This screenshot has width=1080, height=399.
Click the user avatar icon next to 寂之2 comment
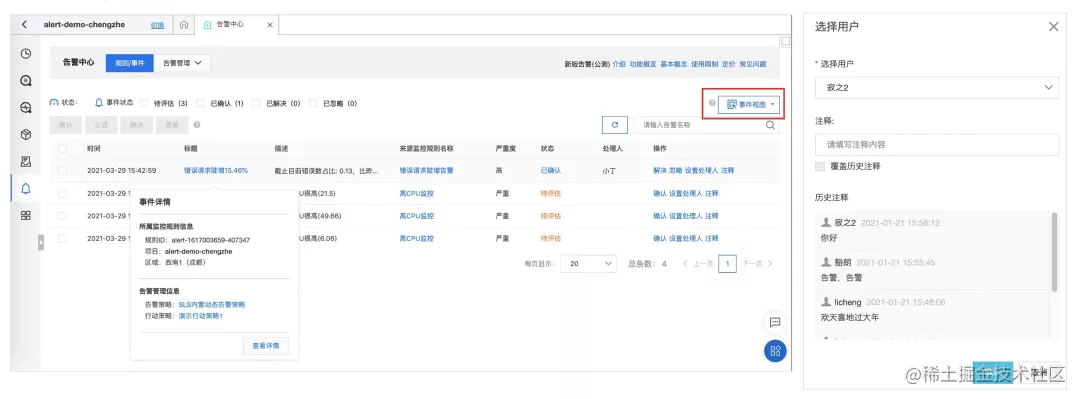(826, 223)
